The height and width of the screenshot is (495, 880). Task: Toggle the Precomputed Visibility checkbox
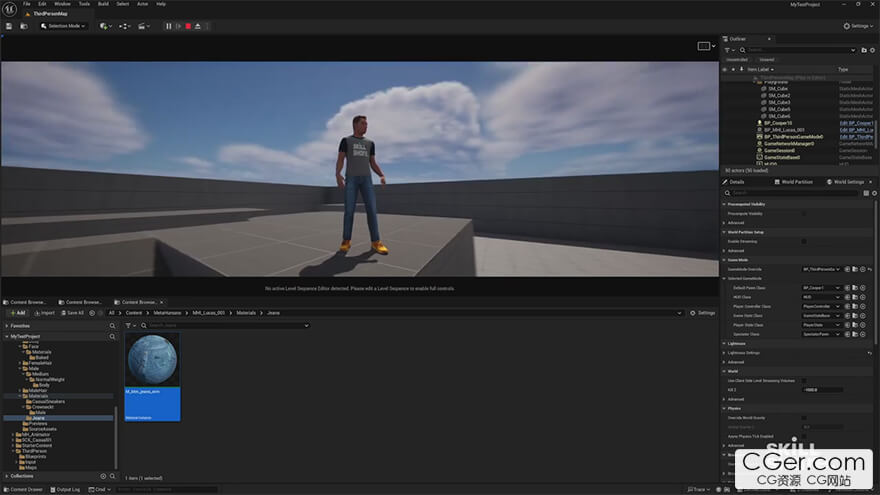(804, 213)
